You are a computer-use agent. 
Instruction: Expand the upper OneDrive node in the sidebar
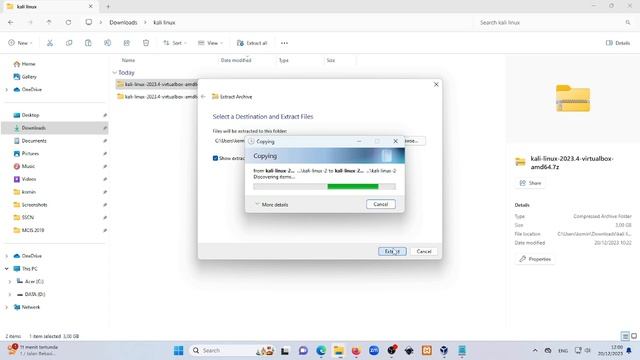tap(7, 89)
